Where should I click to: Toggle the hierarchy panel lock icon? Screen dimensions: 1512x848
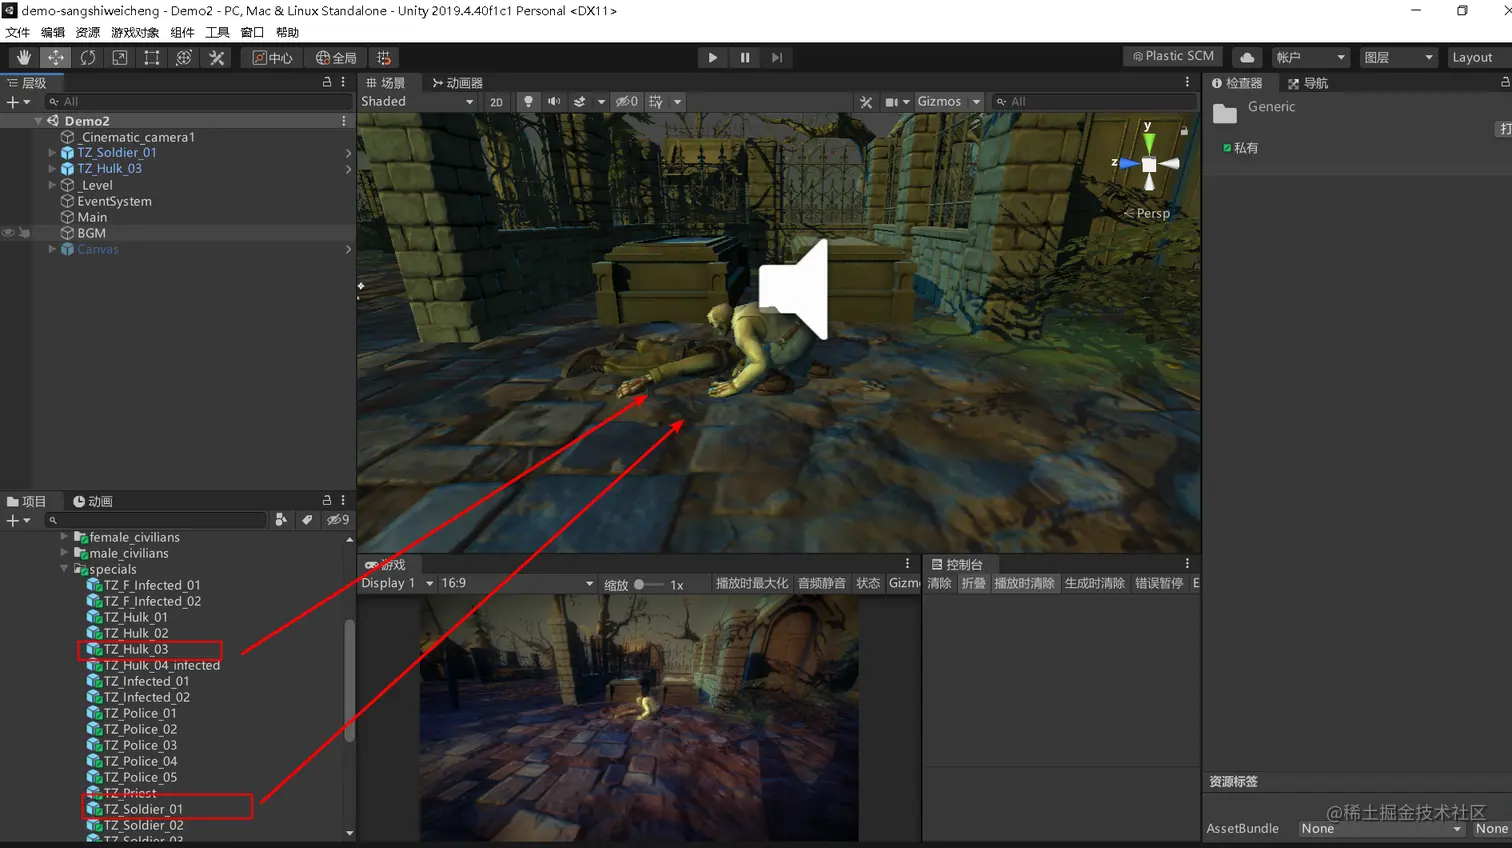point(327,82)
